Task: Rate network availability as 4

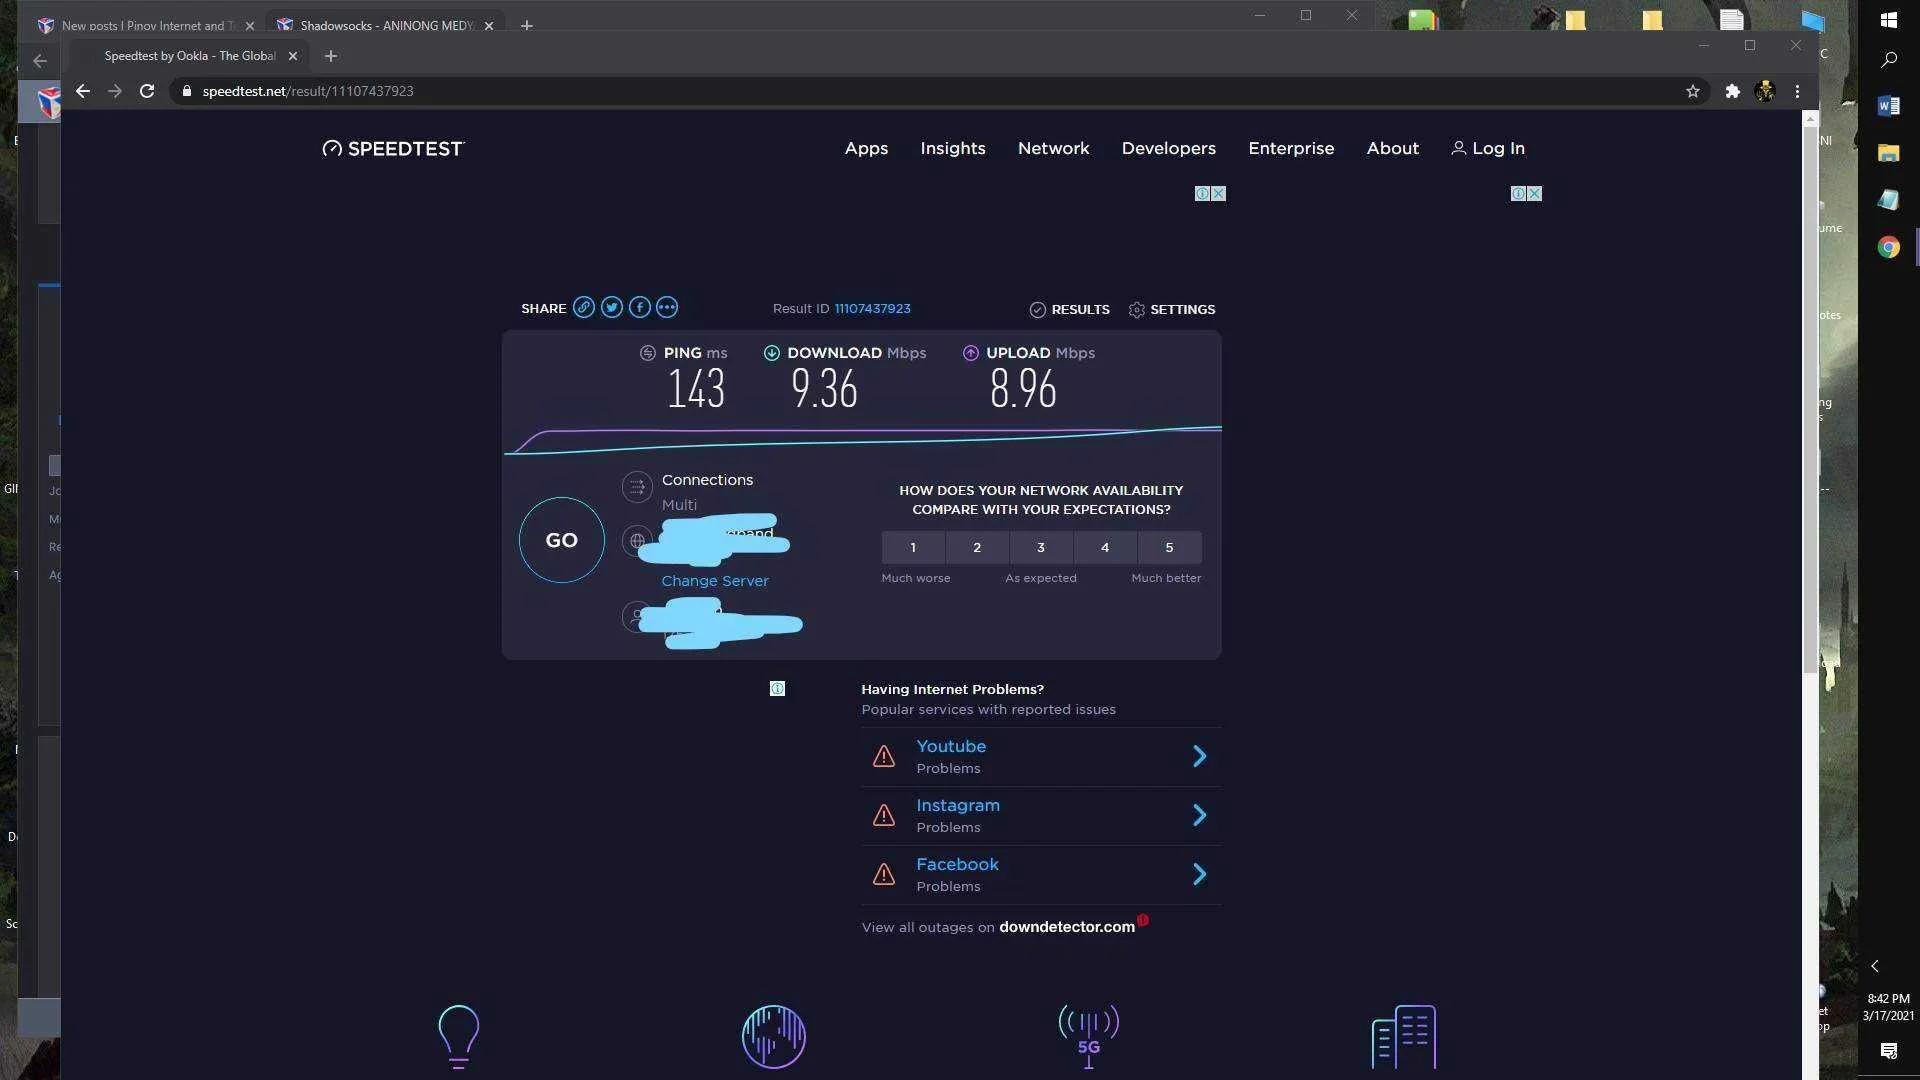Action: (x=1105, y=547)
